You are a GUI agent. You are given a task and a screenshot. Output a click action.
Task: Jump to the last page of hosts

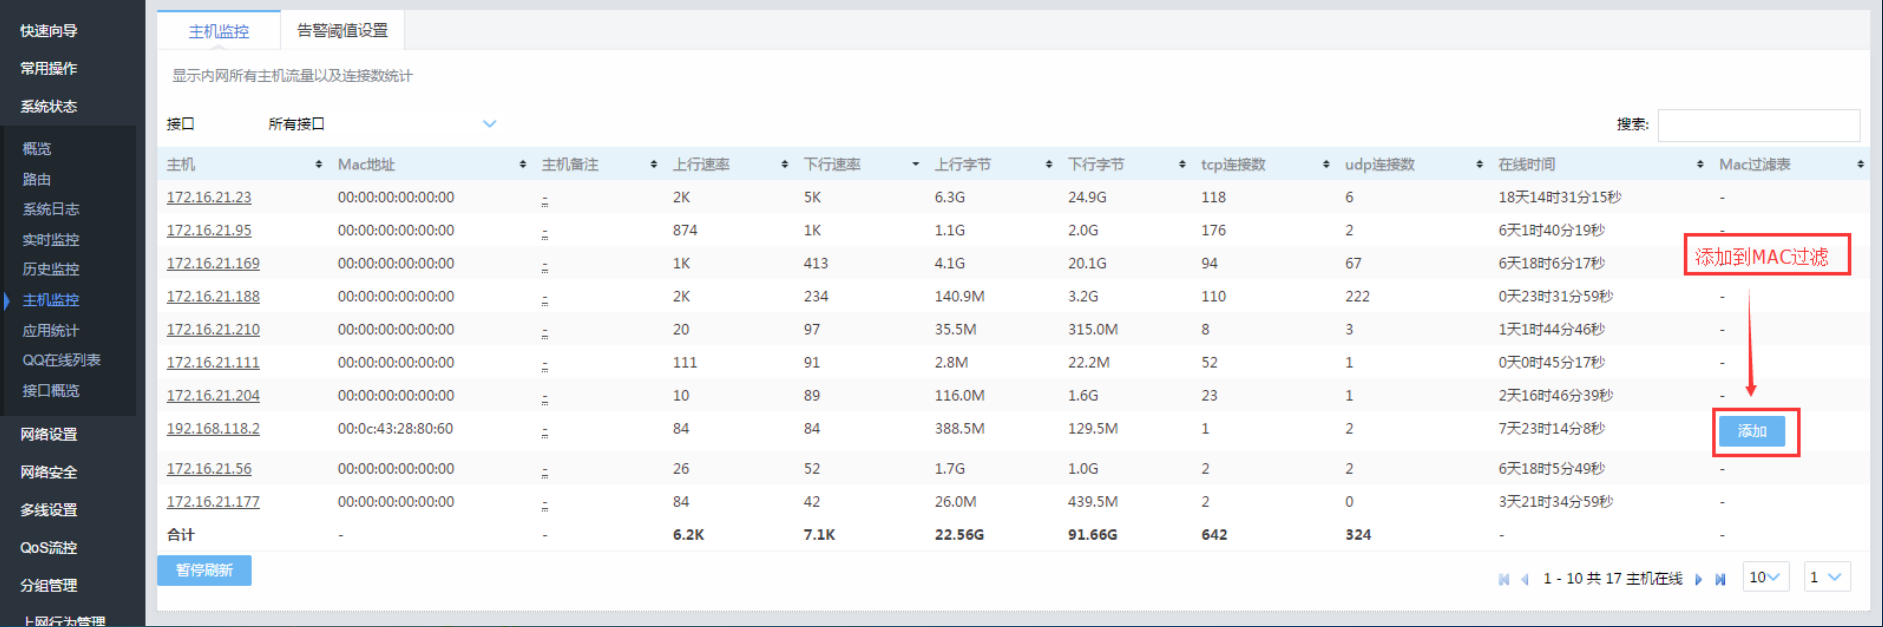(x=1720, y=579)
